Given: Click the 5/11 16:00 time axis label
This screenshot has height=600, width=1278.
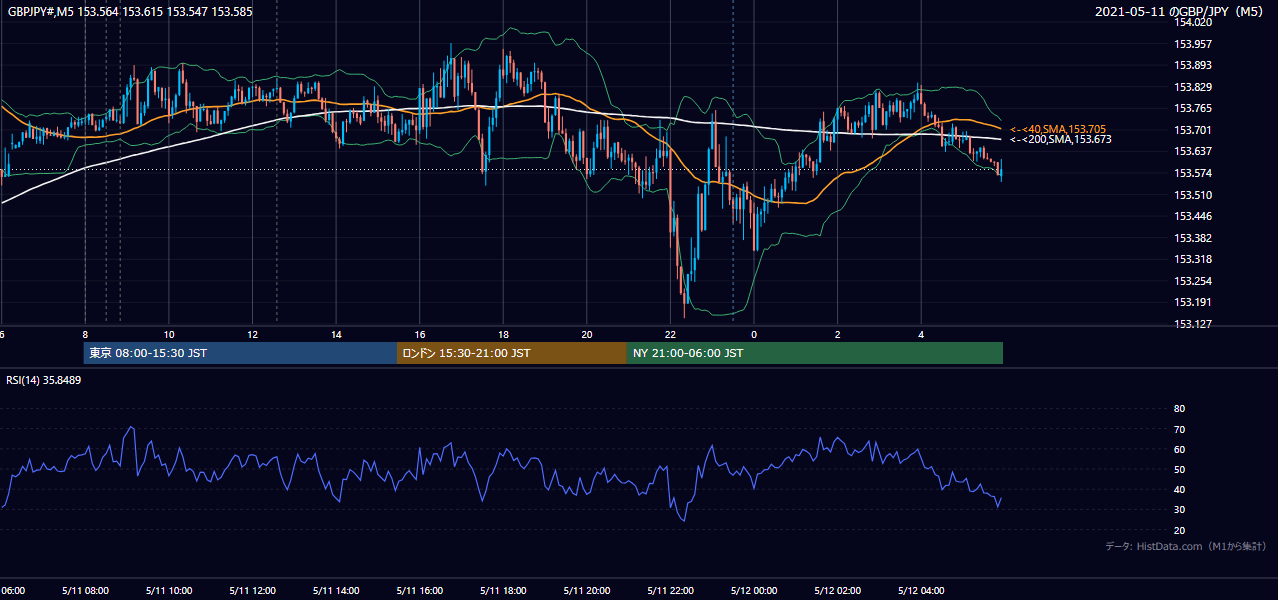Looking at the screenshot, I should [x=420, y=591].
